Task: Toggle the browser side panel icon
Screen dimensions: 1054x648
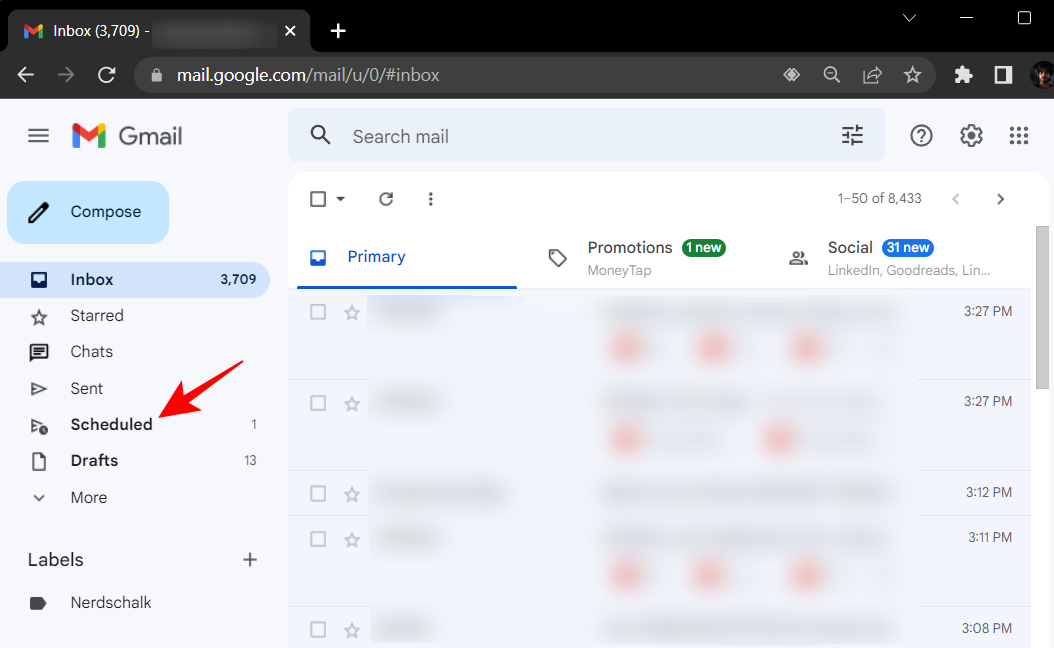Action: tap(1004, 75)
